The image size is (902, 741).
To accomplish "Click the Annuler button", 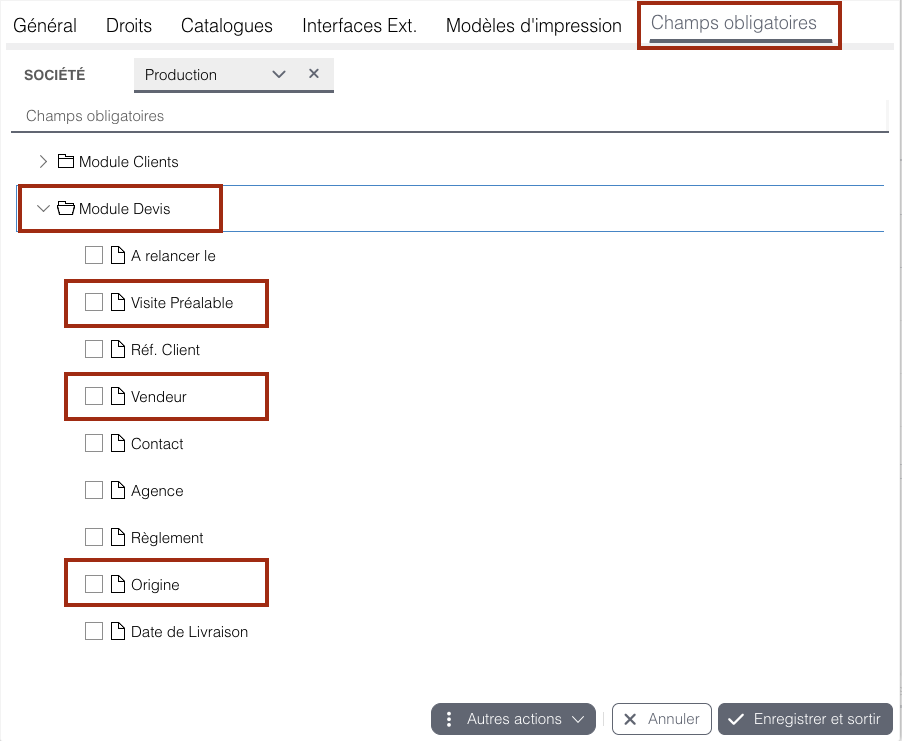I will point(662,719).
